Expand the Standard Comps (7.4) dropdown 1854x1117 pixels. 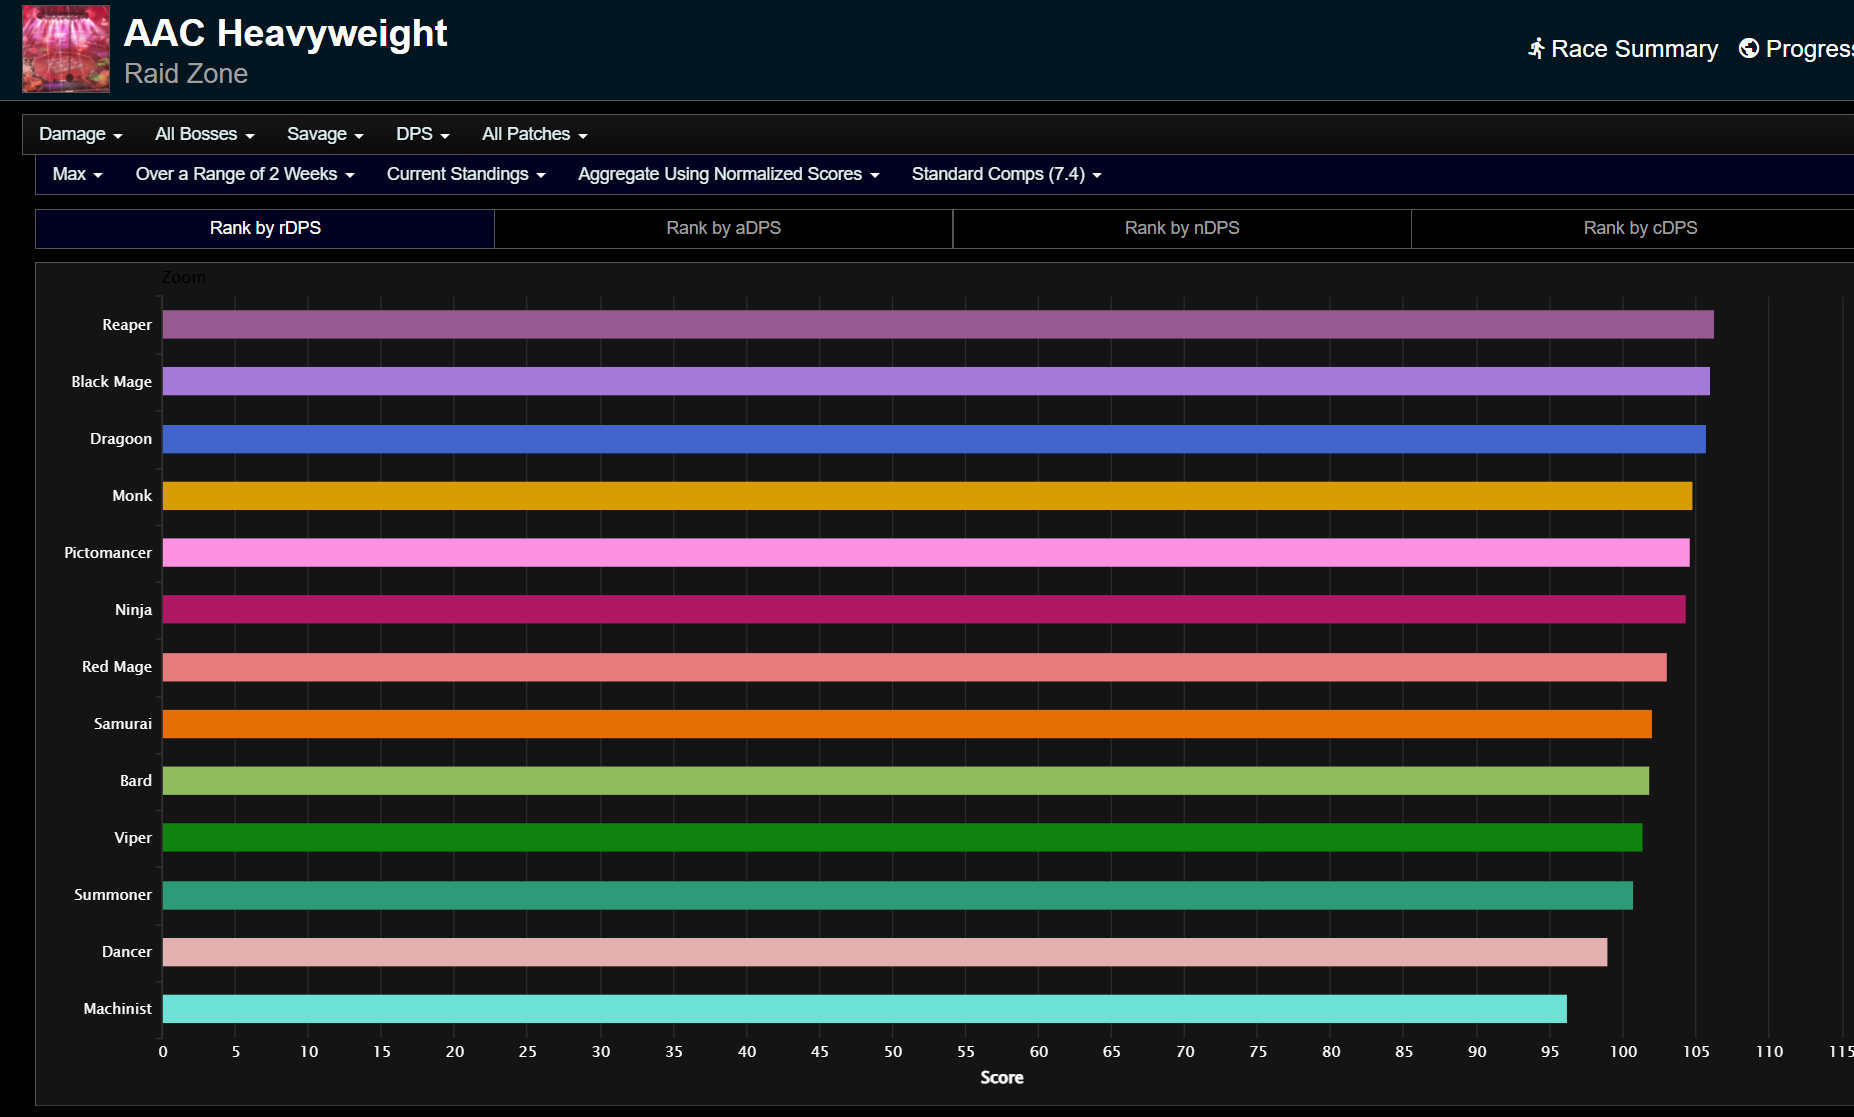[x=1007, y=174]
